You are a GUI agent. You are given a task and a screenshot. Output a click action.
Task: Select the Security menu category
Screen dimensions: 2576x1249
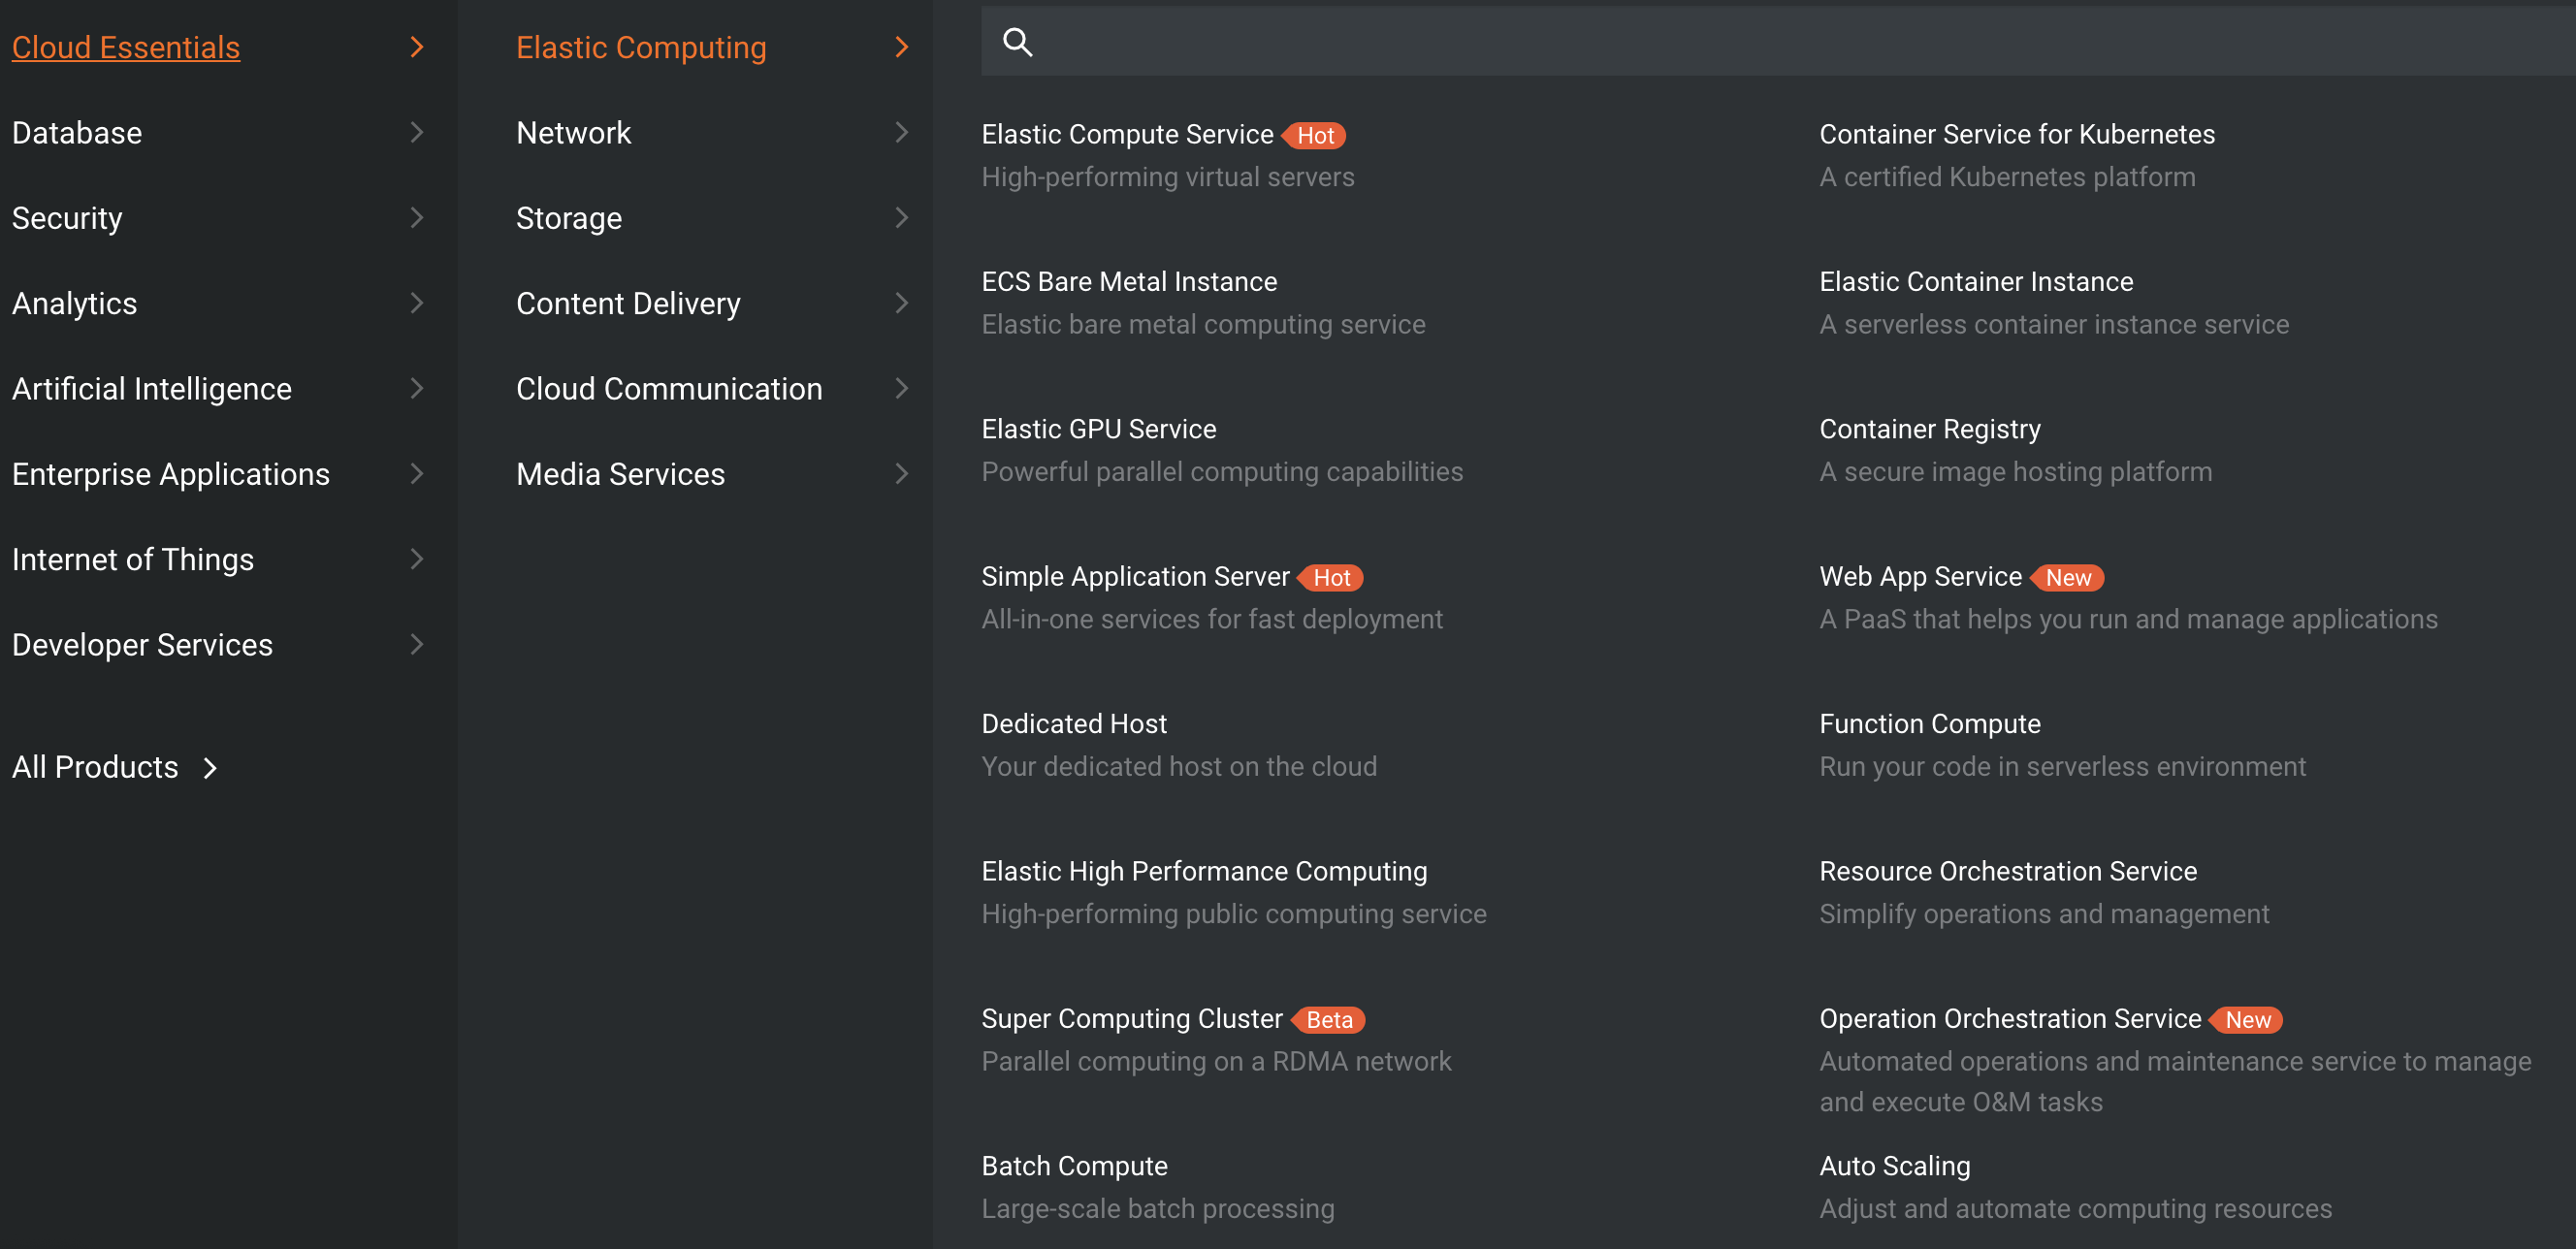67,218
